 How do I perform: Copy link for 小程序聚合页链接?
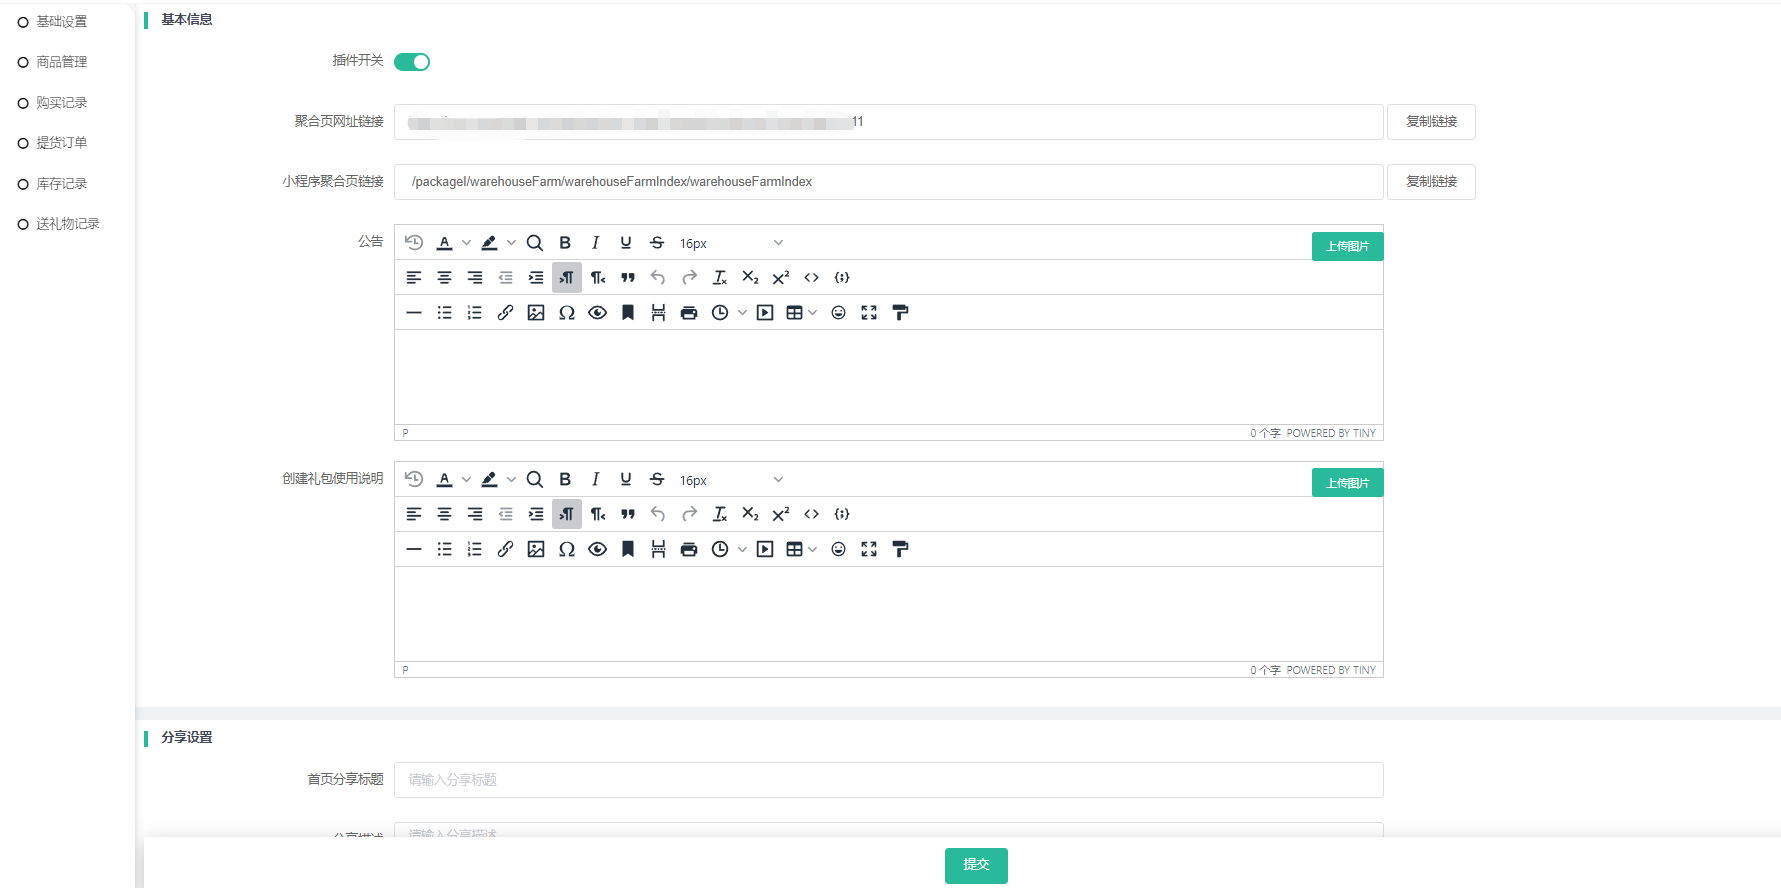tap(1431, 182)
